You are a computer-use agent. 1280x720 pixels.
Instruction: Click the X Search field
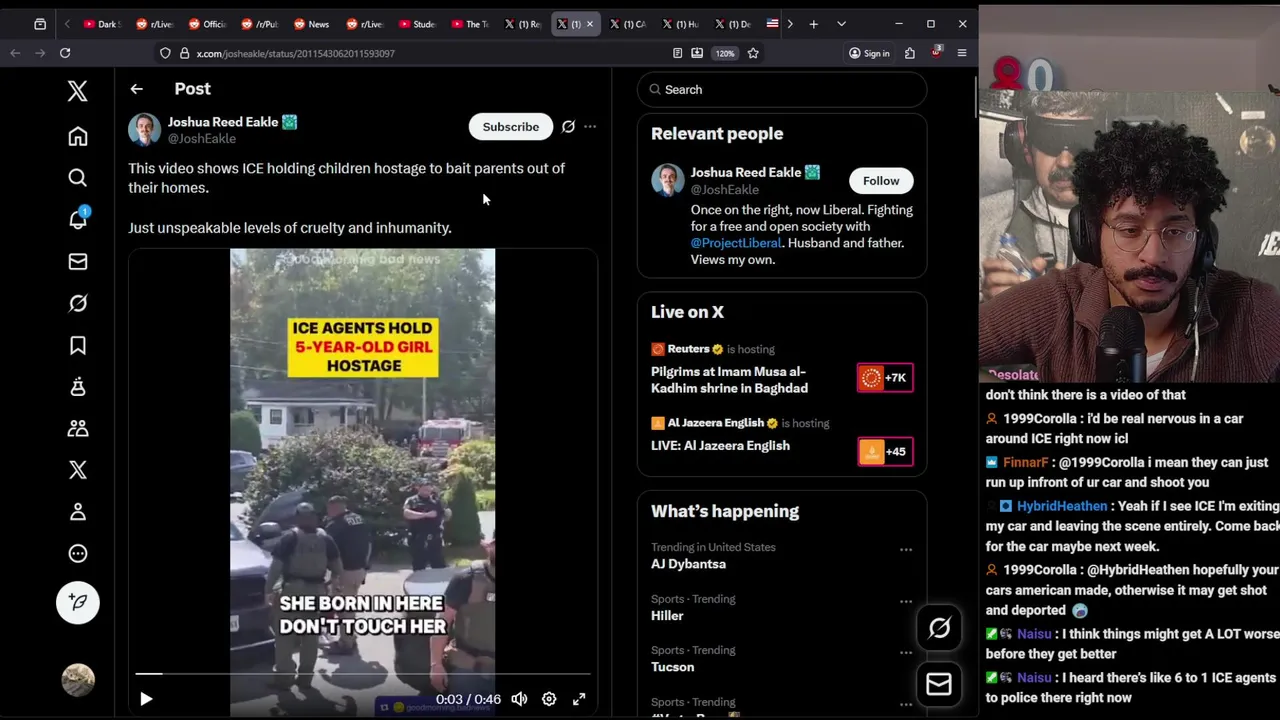pyautogui.click(x=782, y=90)
